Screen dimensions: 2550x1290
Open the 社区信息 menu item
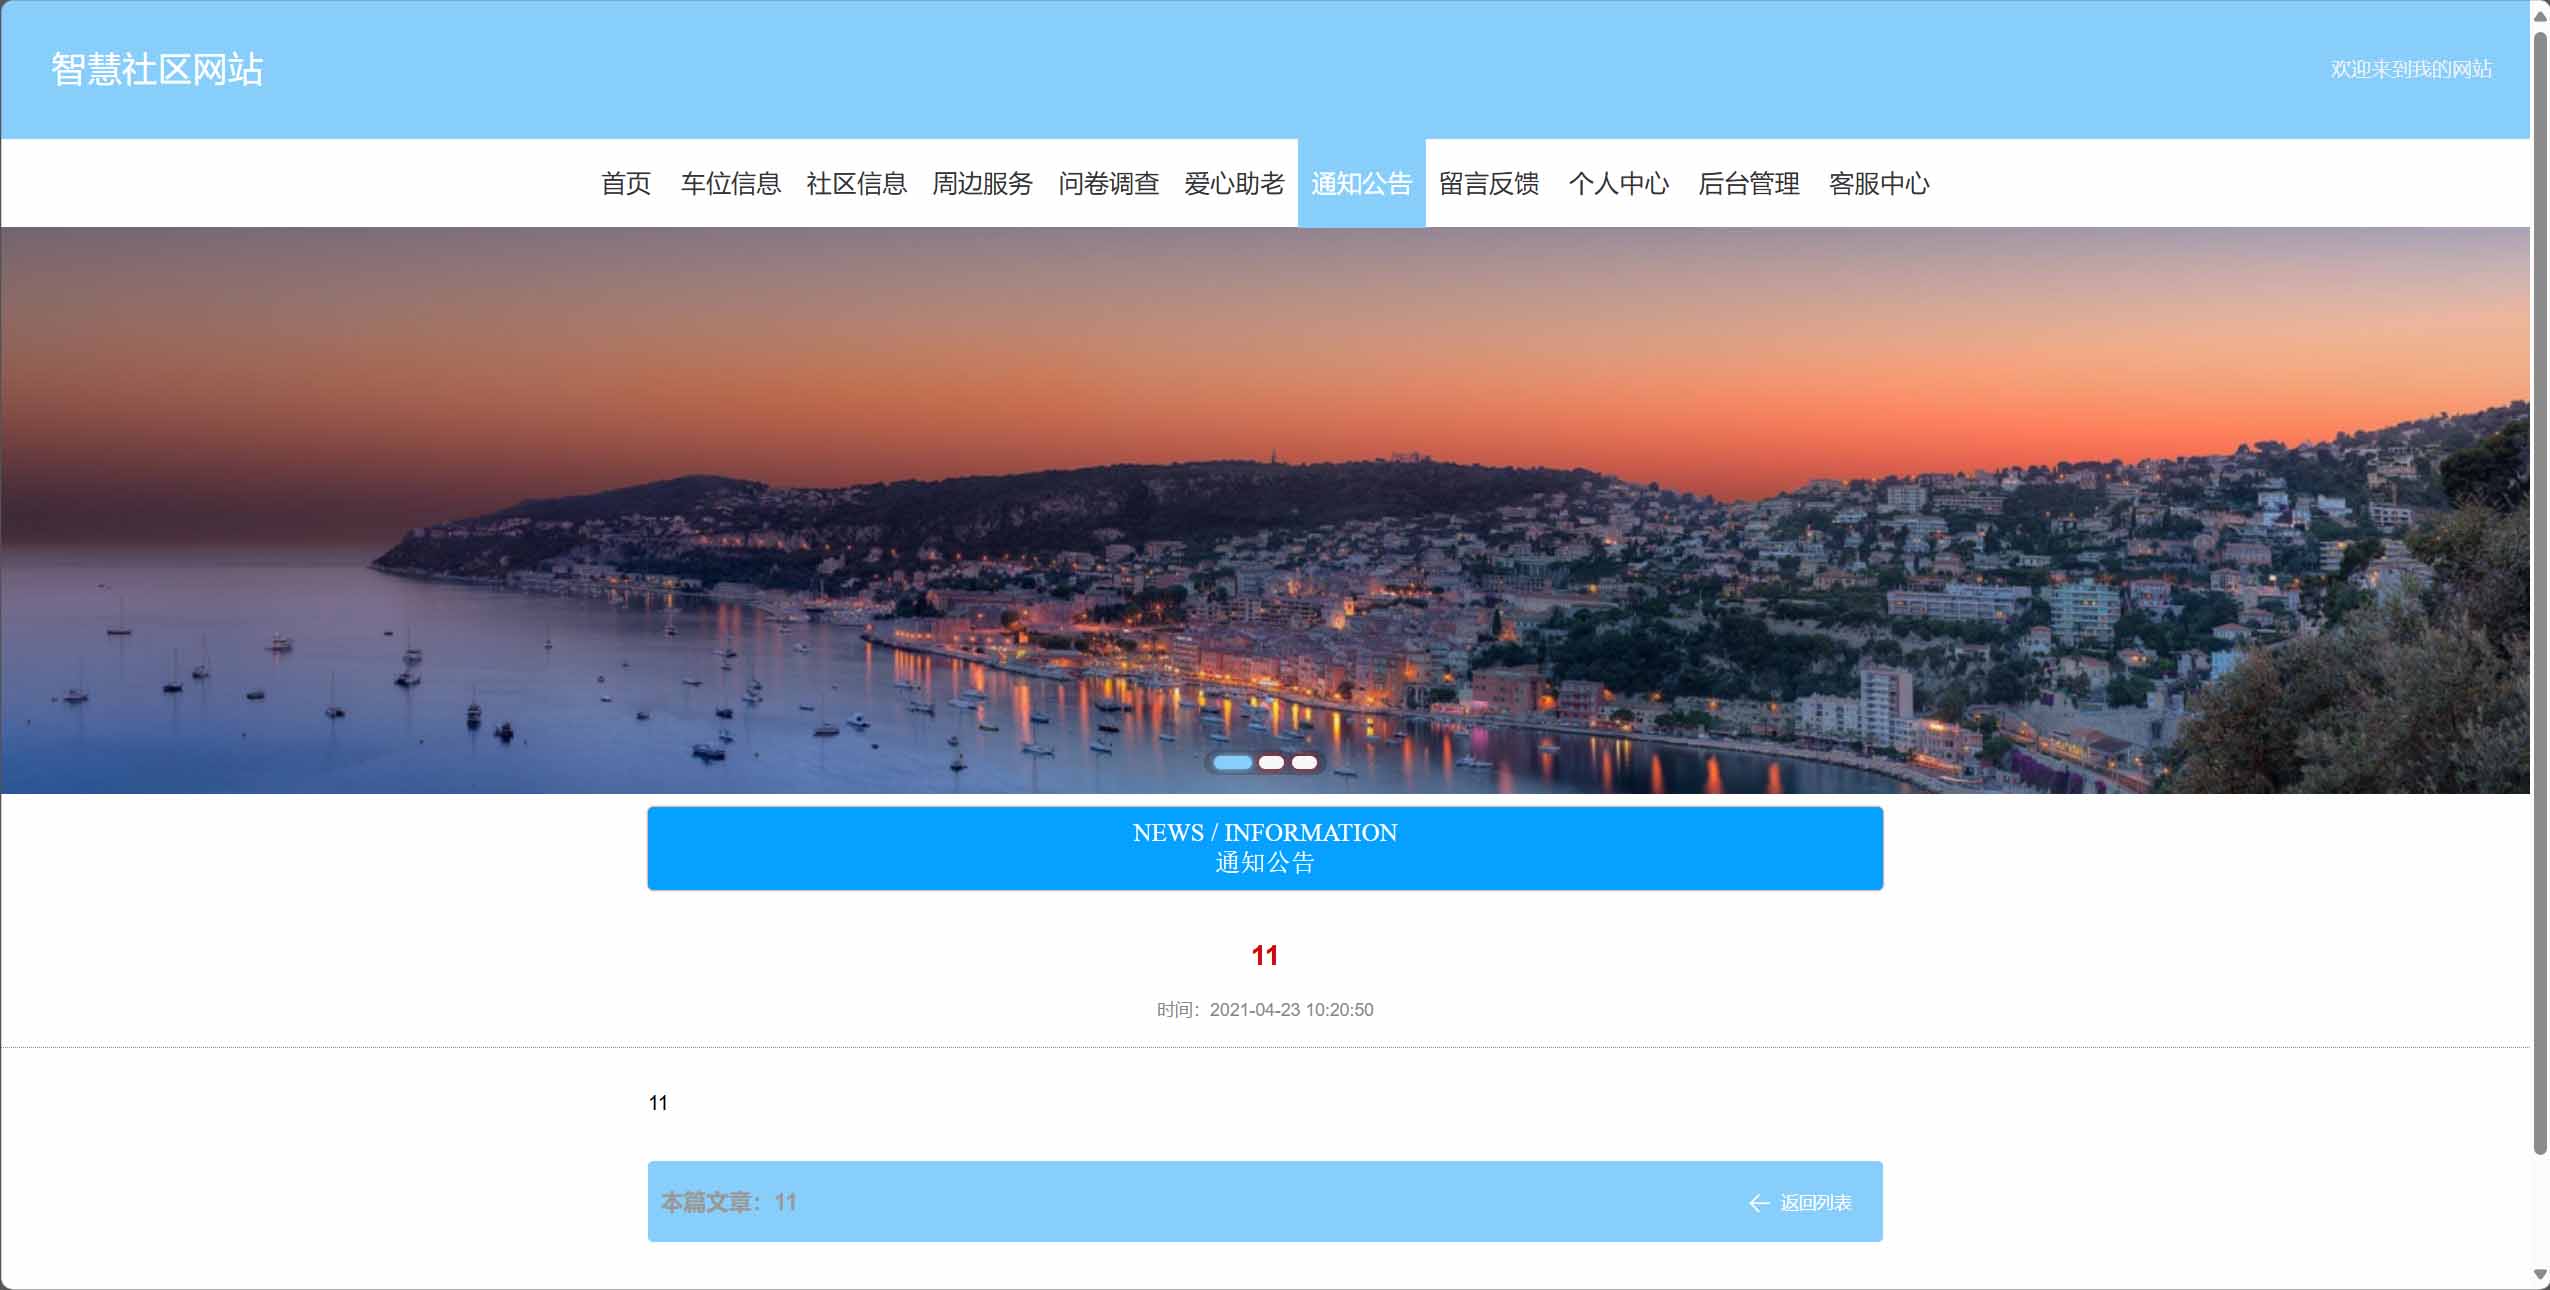pyautogui.click(x=856, y=183)
